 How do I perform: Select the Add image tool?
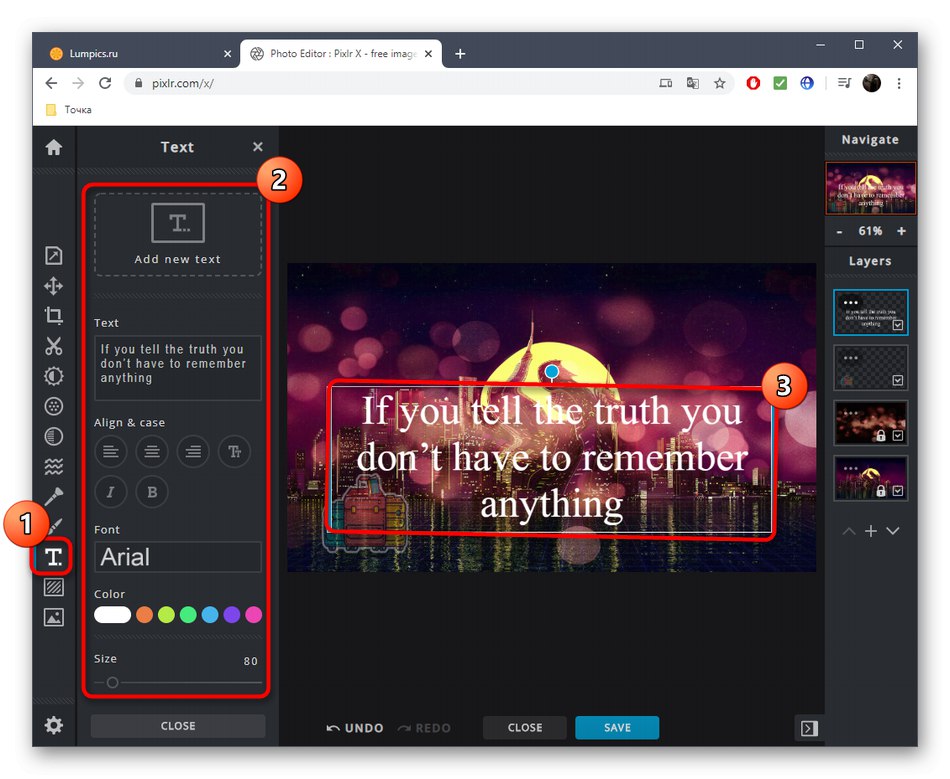tap(53, 617)
